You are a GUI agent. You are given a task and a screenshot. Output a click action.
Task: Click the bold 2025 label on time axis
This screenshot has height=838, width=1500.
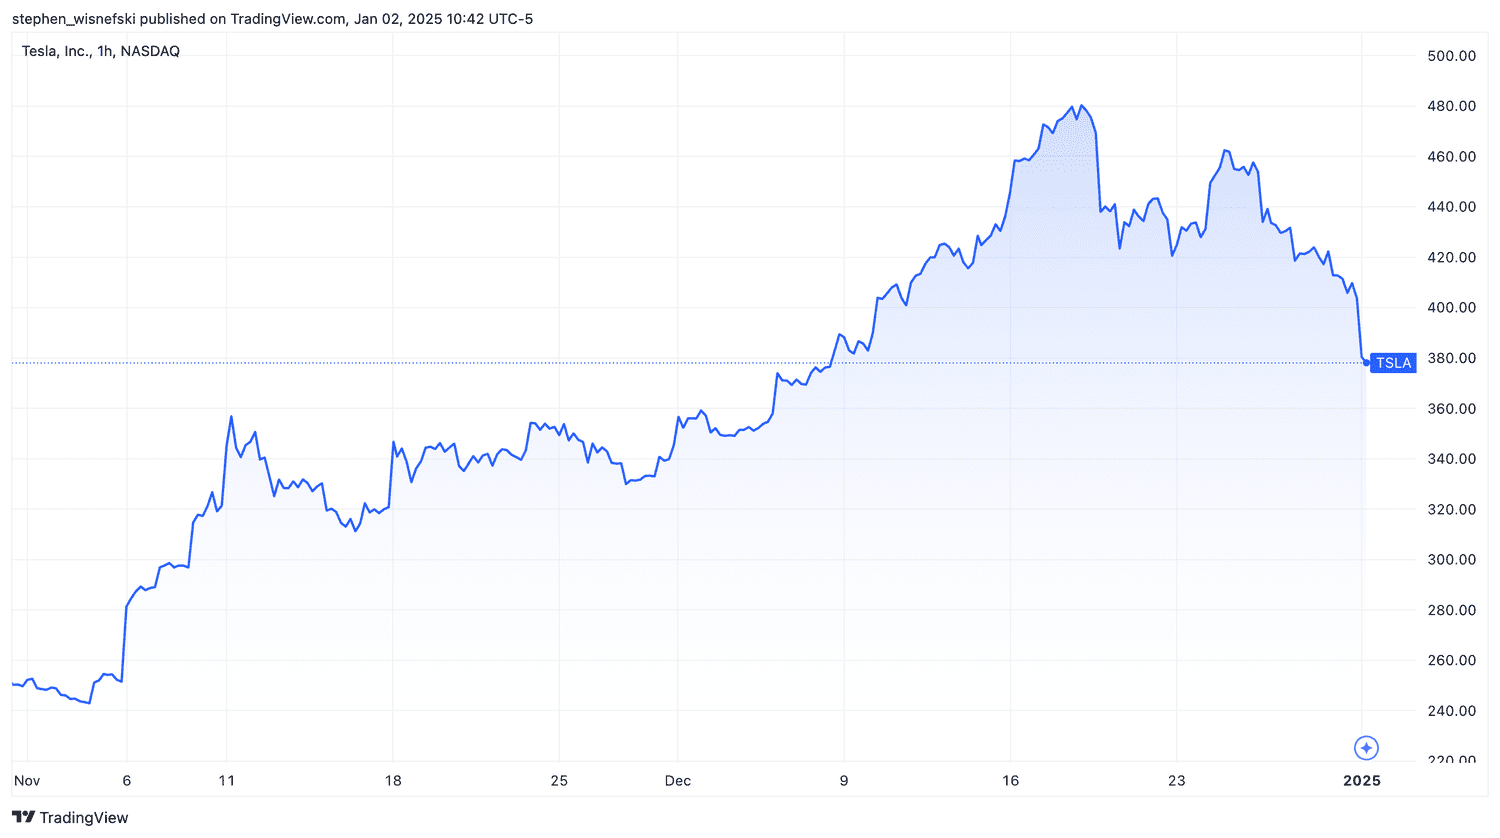coord(1362,781)
